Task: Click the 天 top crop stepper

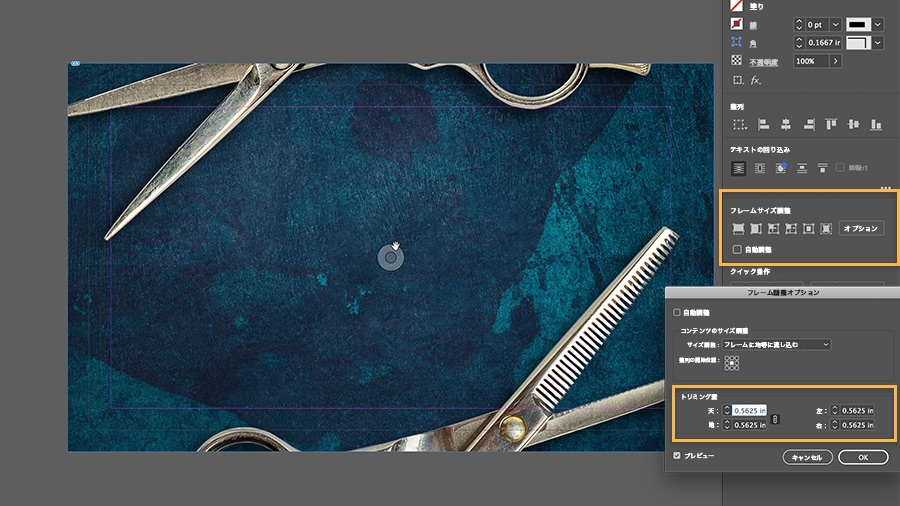Action: [727, 410]
